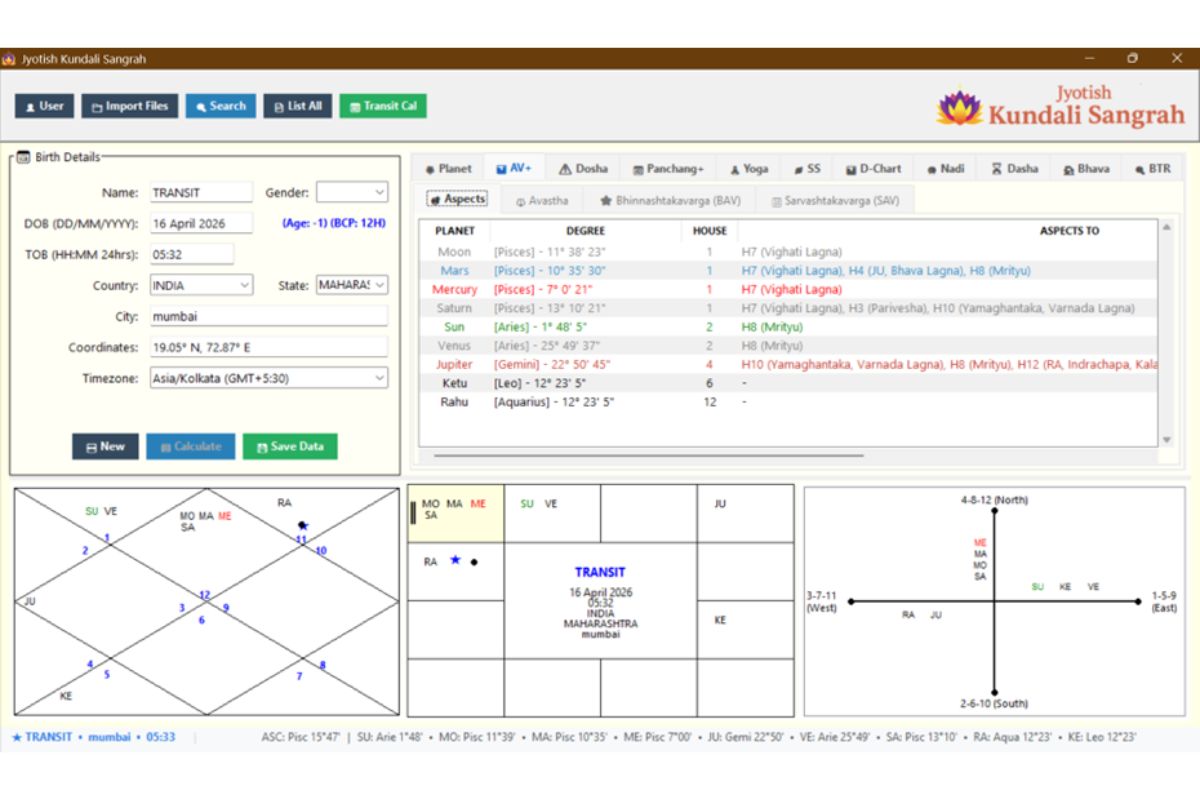This screenshot has height=800, width=1200.
Task: Open the BTR tab
Action: (1152, 169)
